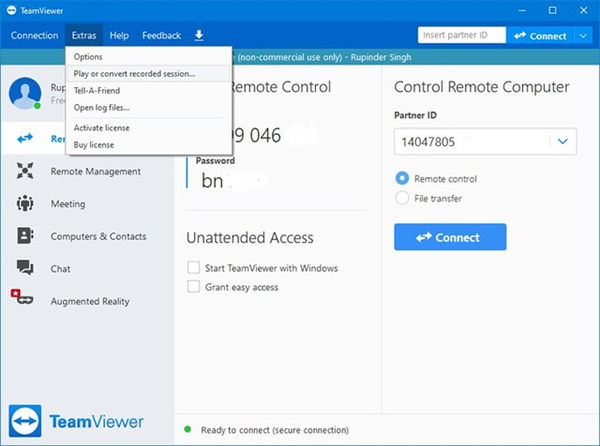
Task: Click the Insert partner ID field
Action: tap(460, 36)
